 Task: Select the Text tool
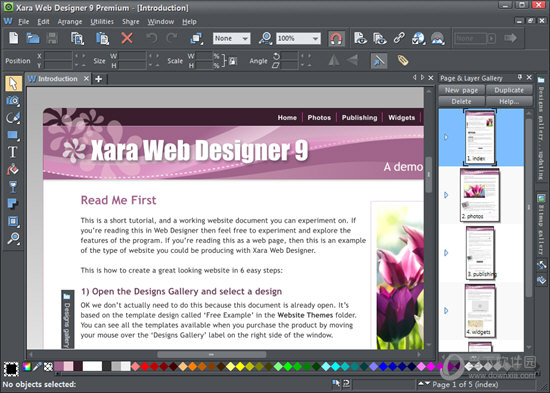point(13,152)
